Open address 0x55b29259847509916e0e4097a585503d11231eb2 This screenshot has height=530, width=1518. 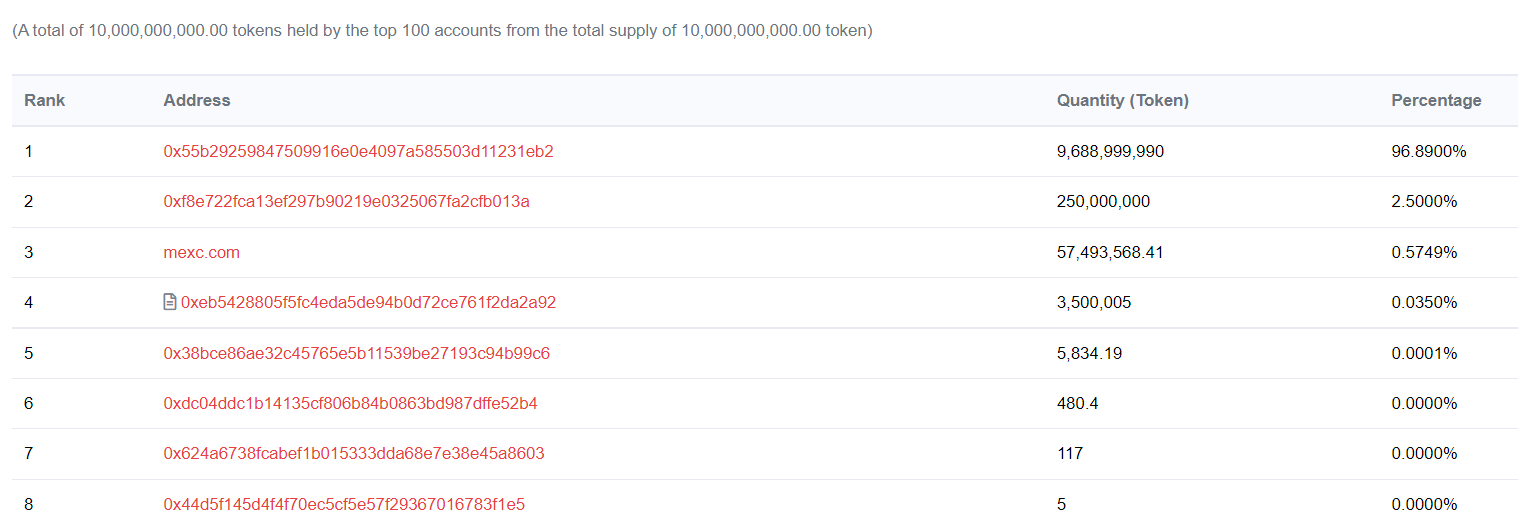pyautogui.click(x=358, y=152)
